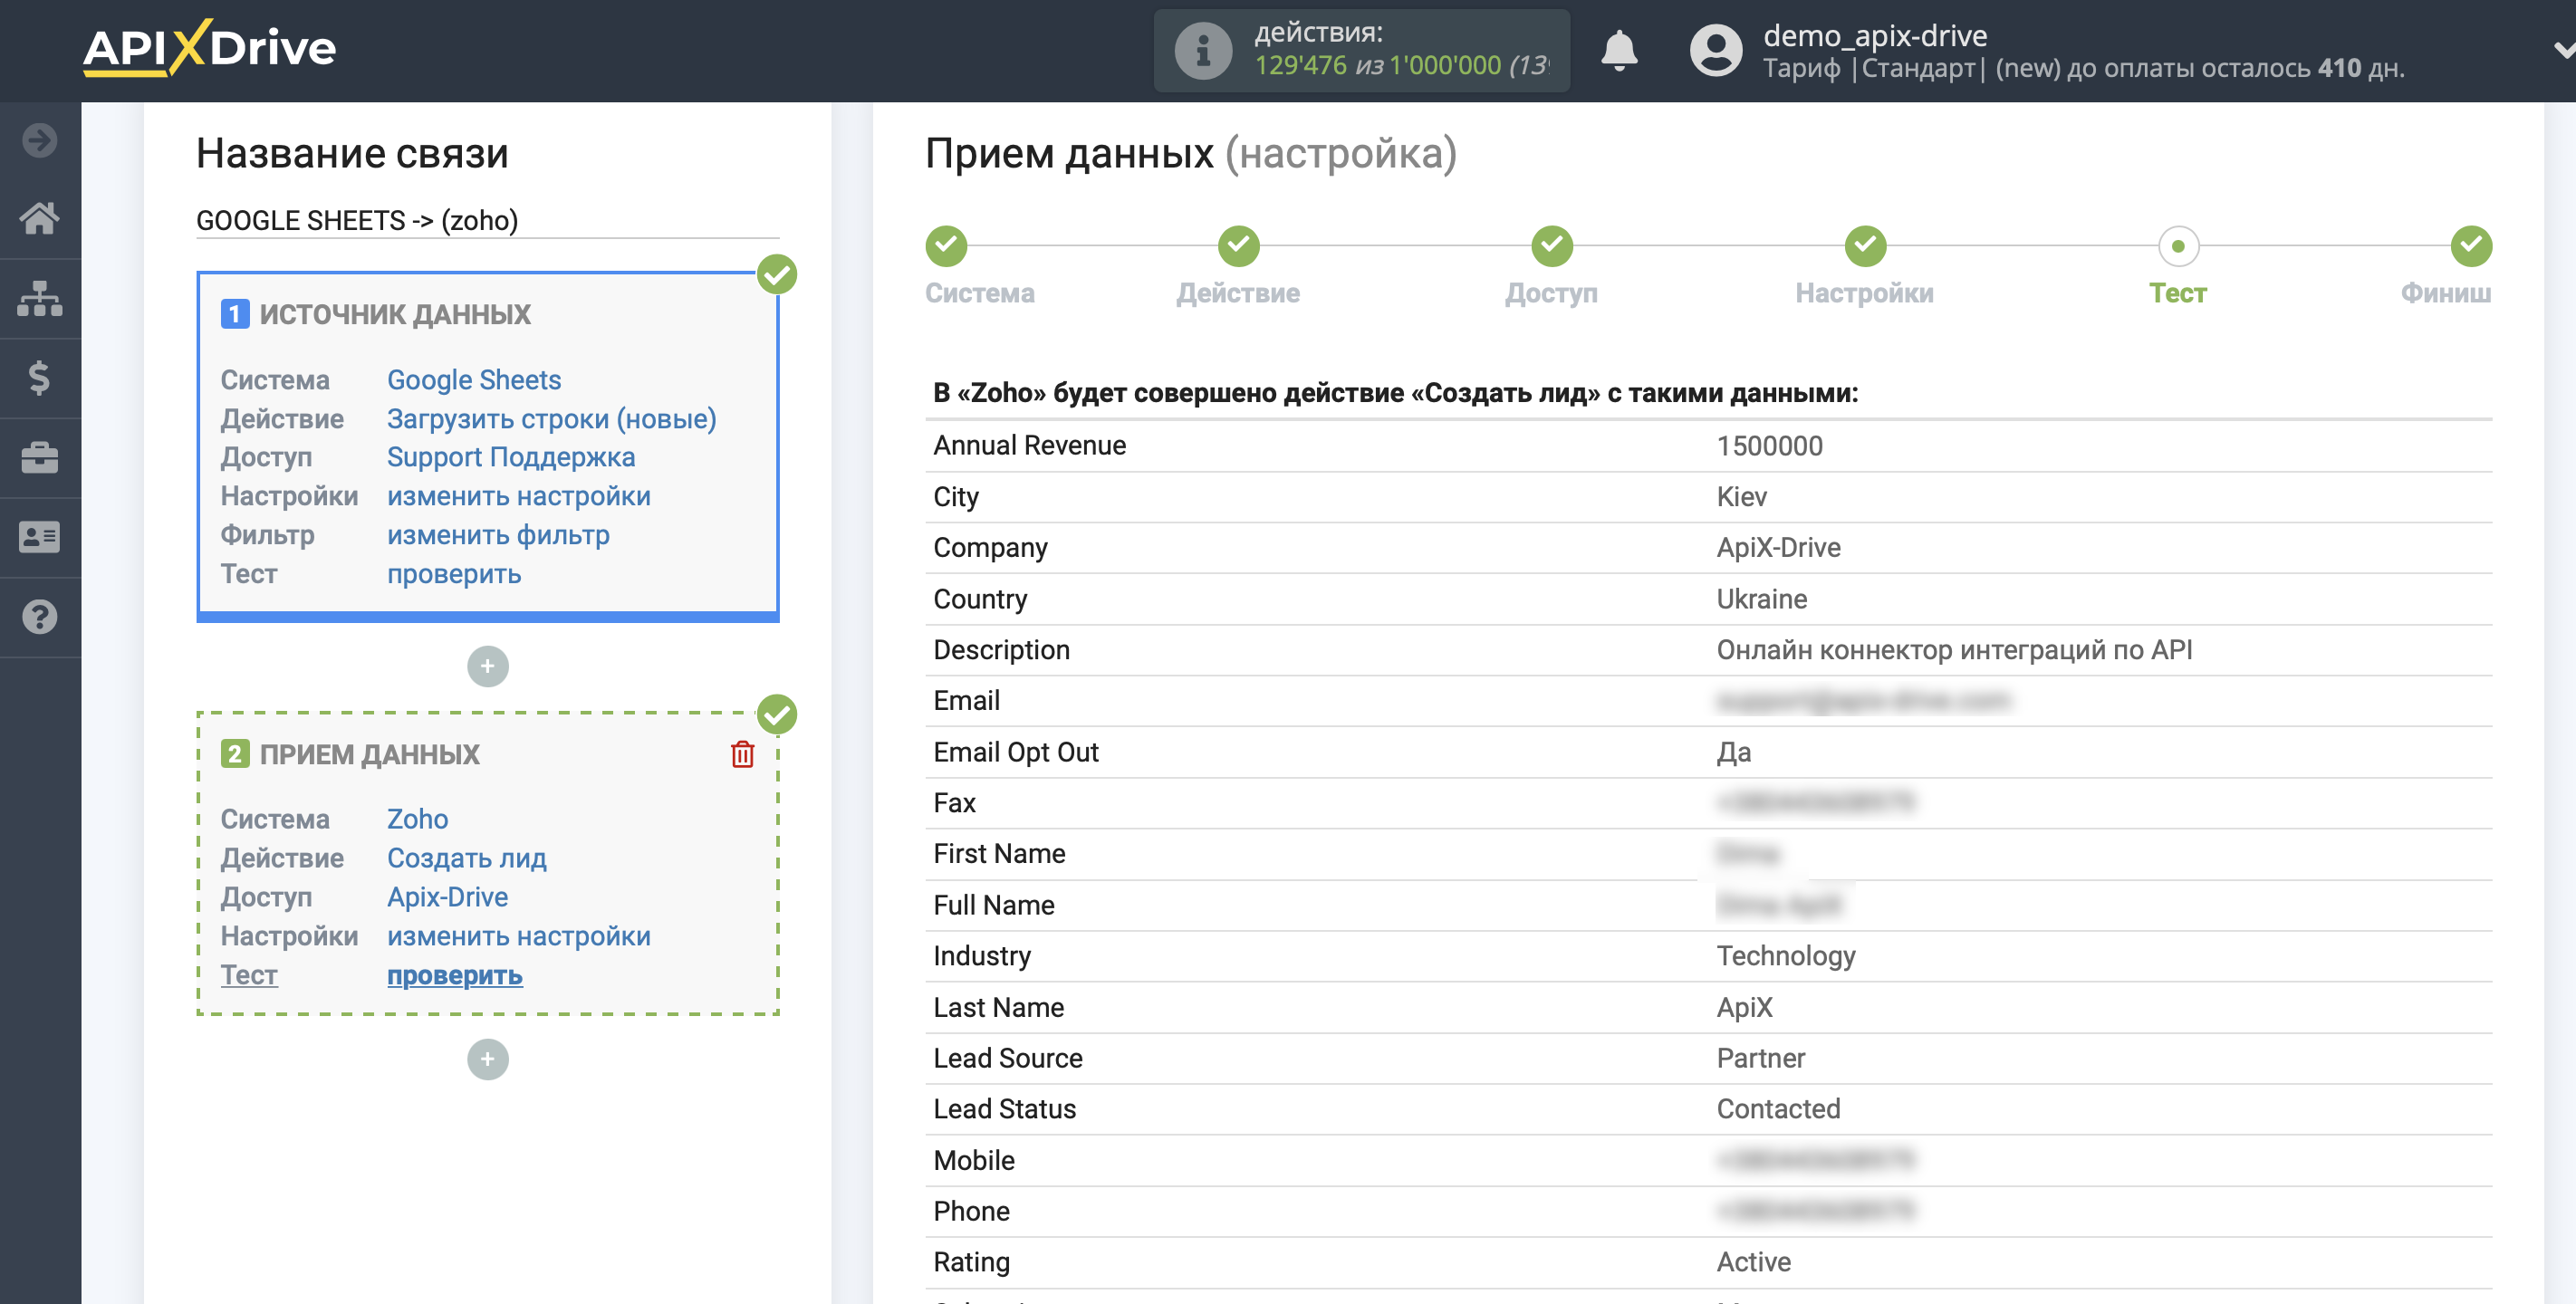
Task: Select the Description value text
Action: pos(1954,650)
